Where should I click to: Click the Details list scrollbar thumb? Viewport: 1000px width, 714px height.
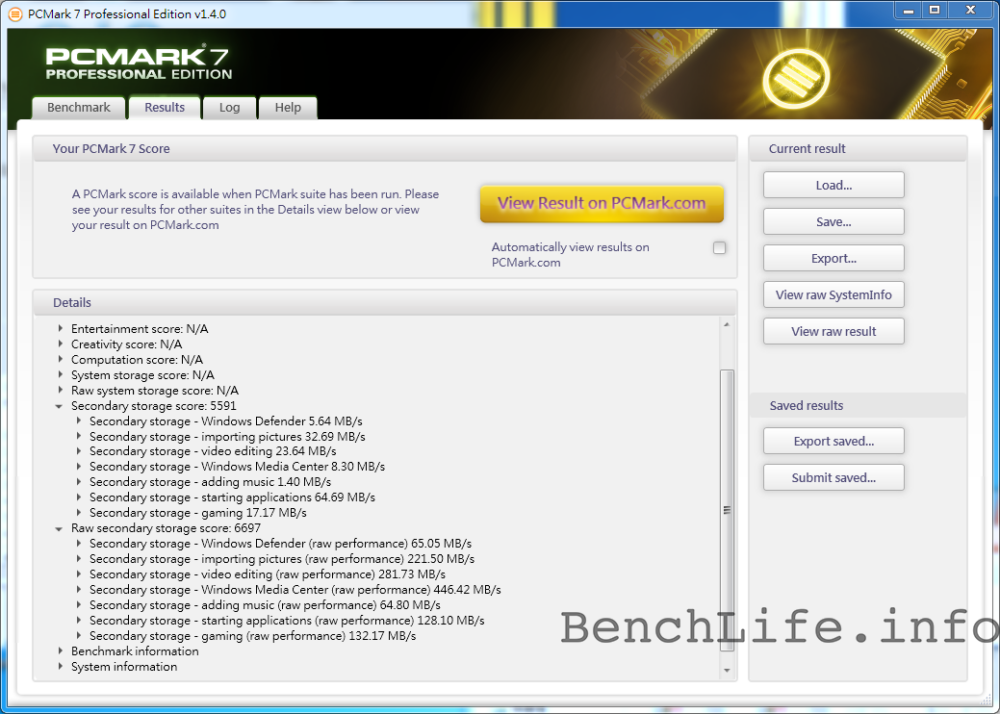[x=727, y=510]
